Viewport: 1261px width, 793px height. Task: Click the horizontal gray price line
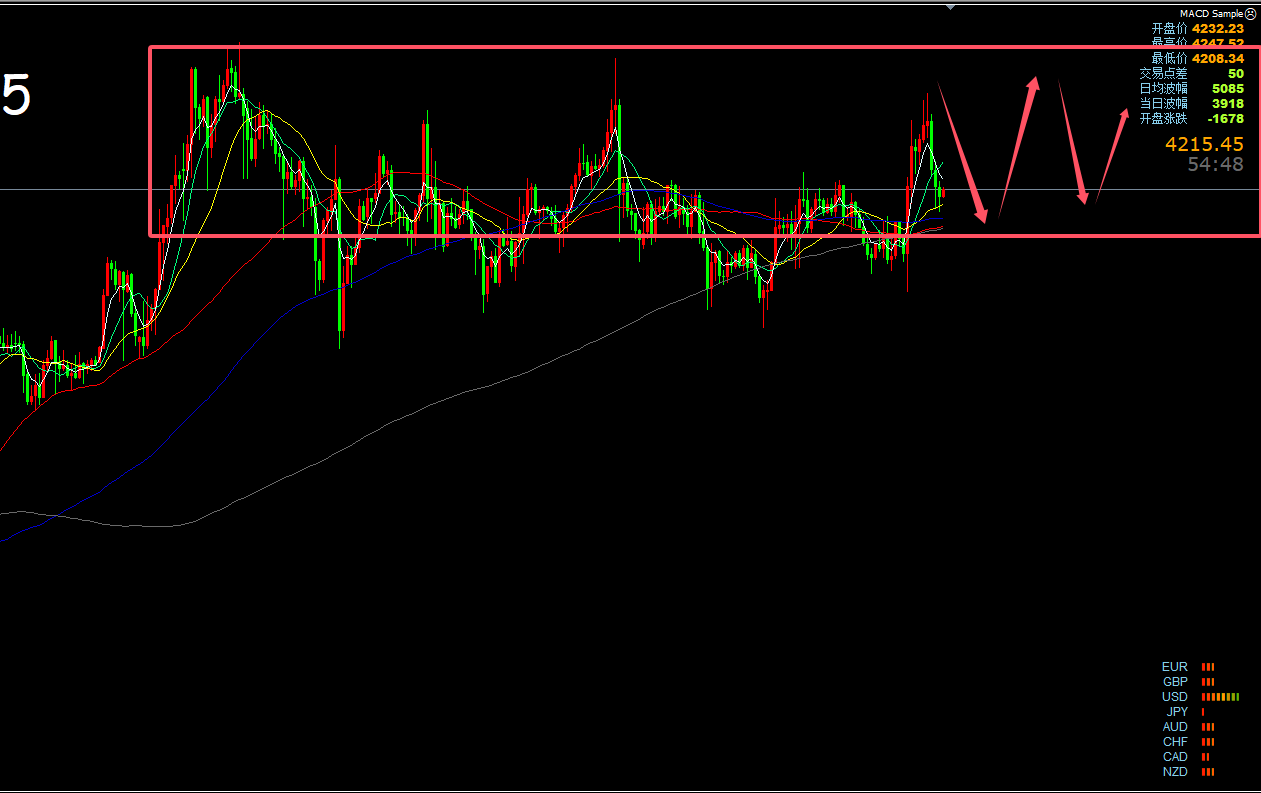click(x=630, y=189)
